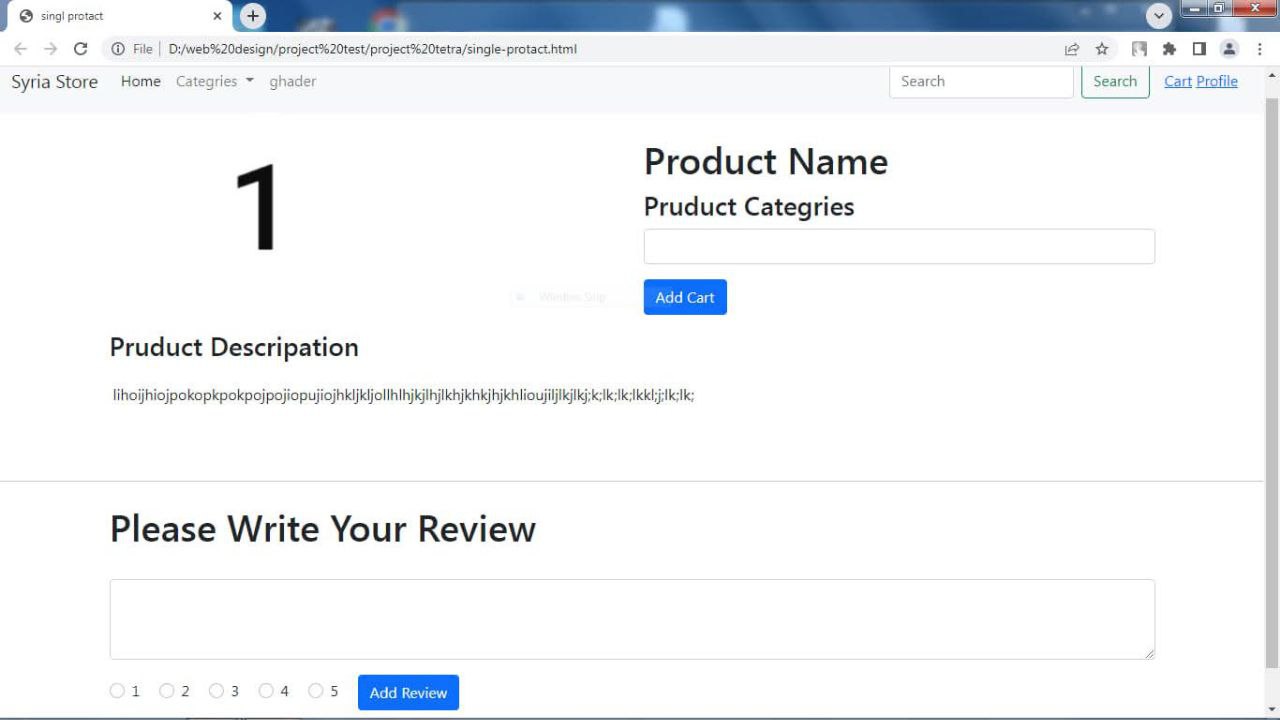The height and width of the screenshot is (720, 1280).
Task: Click the Syria Store brand link
Action: (x=54, y=82)
